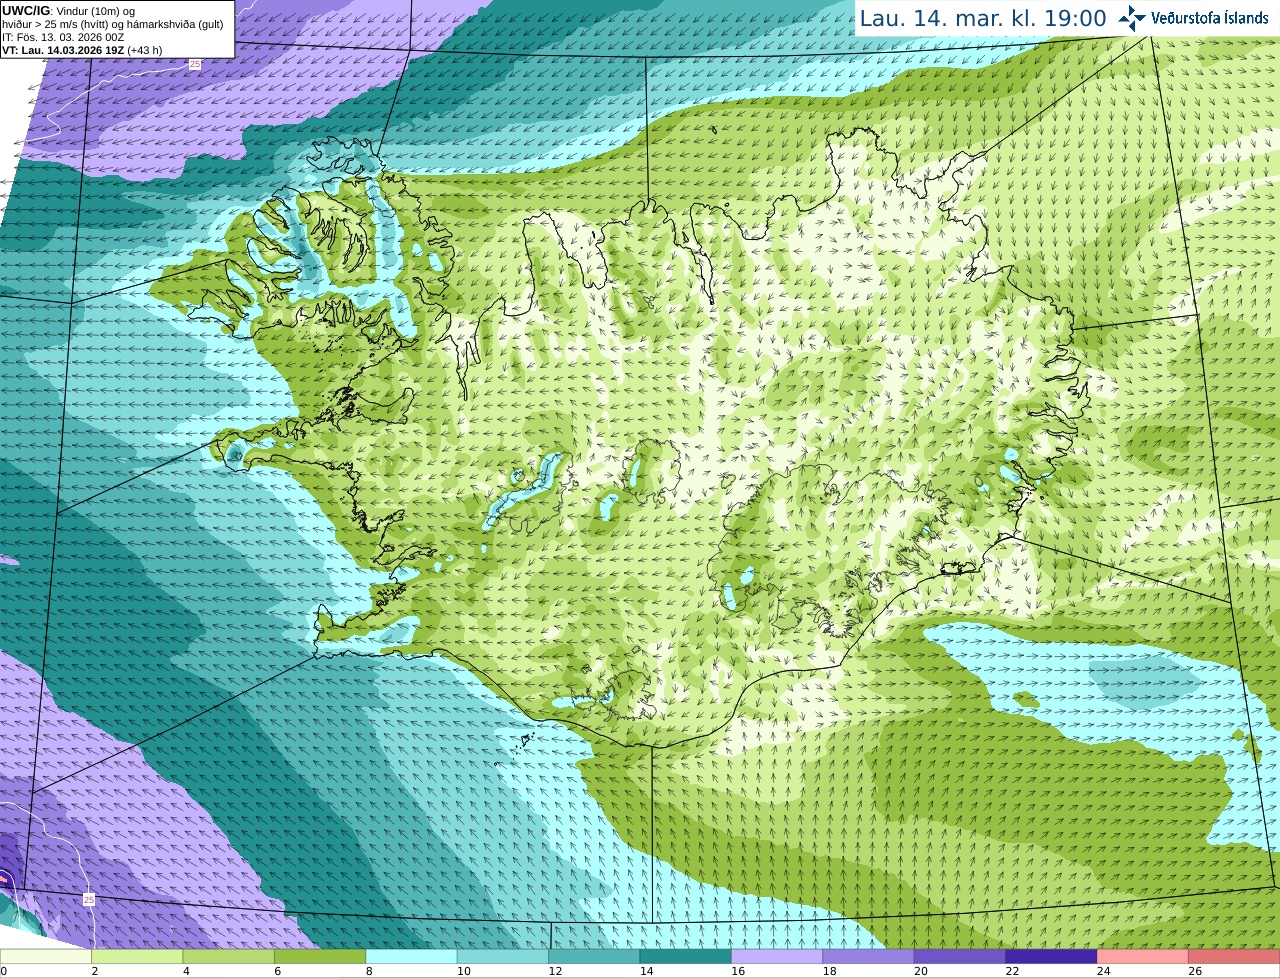This screenshot has width=1280, height=978.
Task: Click the 25 contour label near the bottom-left
Action: 89,900
